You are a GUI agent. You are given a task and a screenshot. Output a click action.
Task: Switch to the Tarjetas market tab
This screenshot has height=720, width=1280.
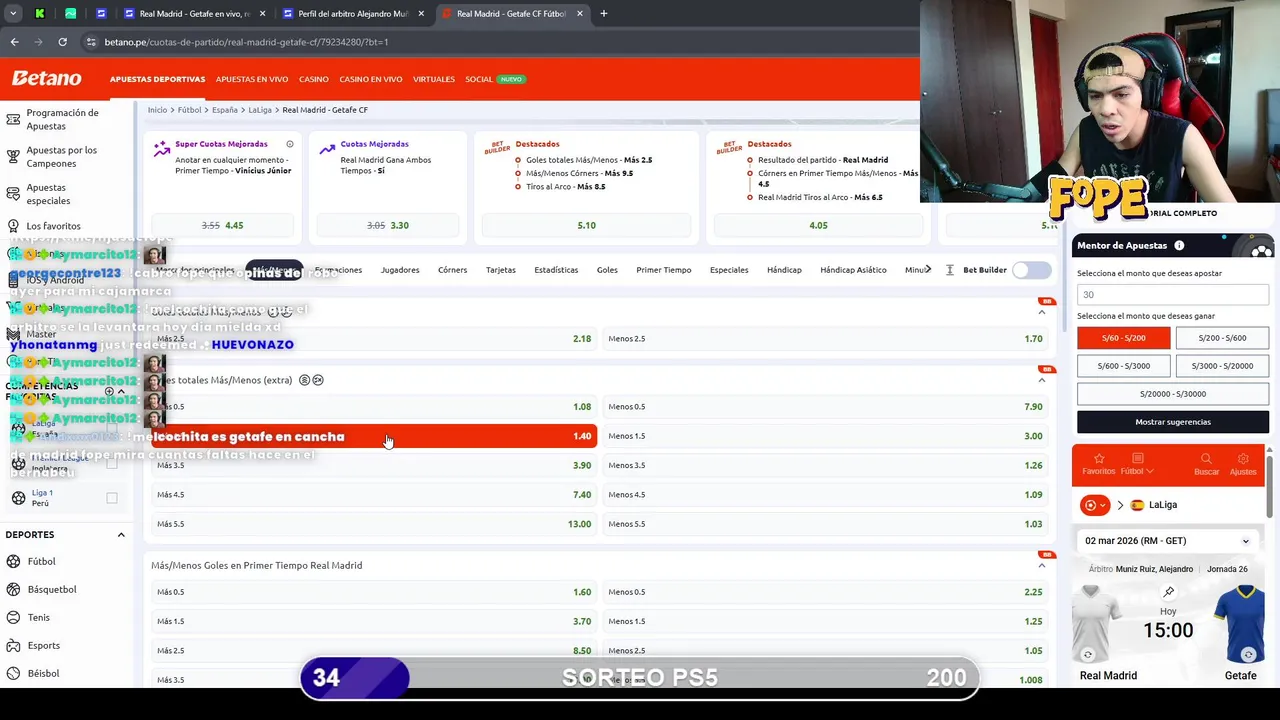(501, 270)
